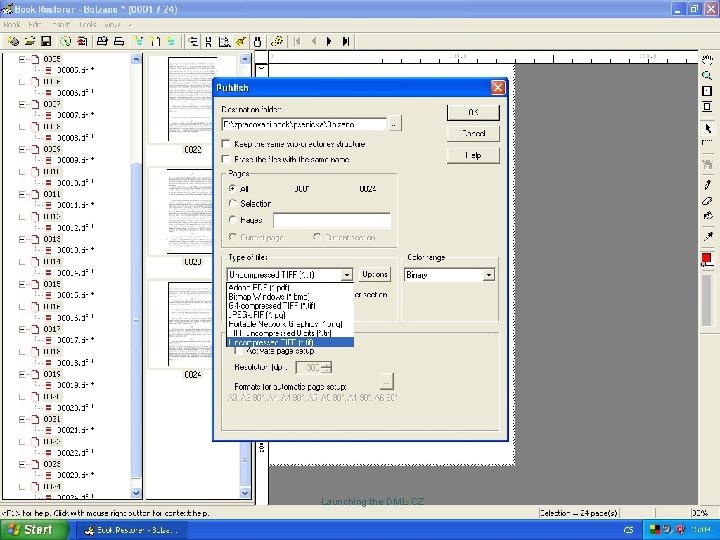This screenshot has width=720, height=540.
Task: Choose 'Bitmap Windows (*.bmp)' file type
Action: (x=290, y=297)
